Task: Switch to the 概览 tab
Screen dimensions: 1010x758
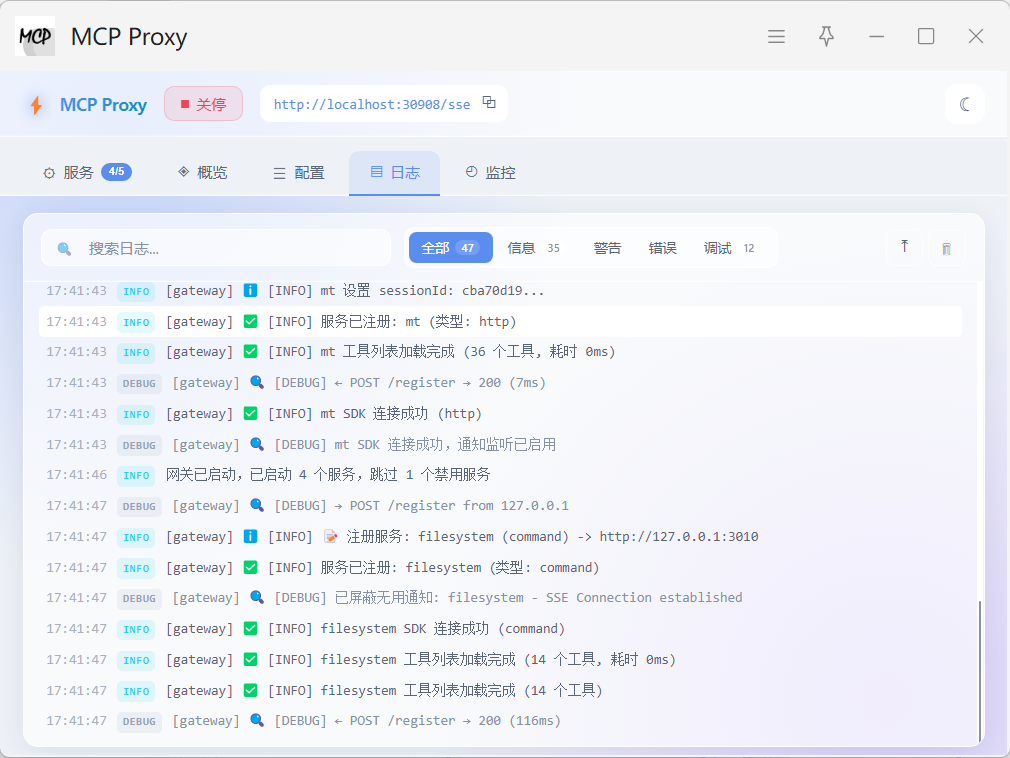Action: (203, 173)
